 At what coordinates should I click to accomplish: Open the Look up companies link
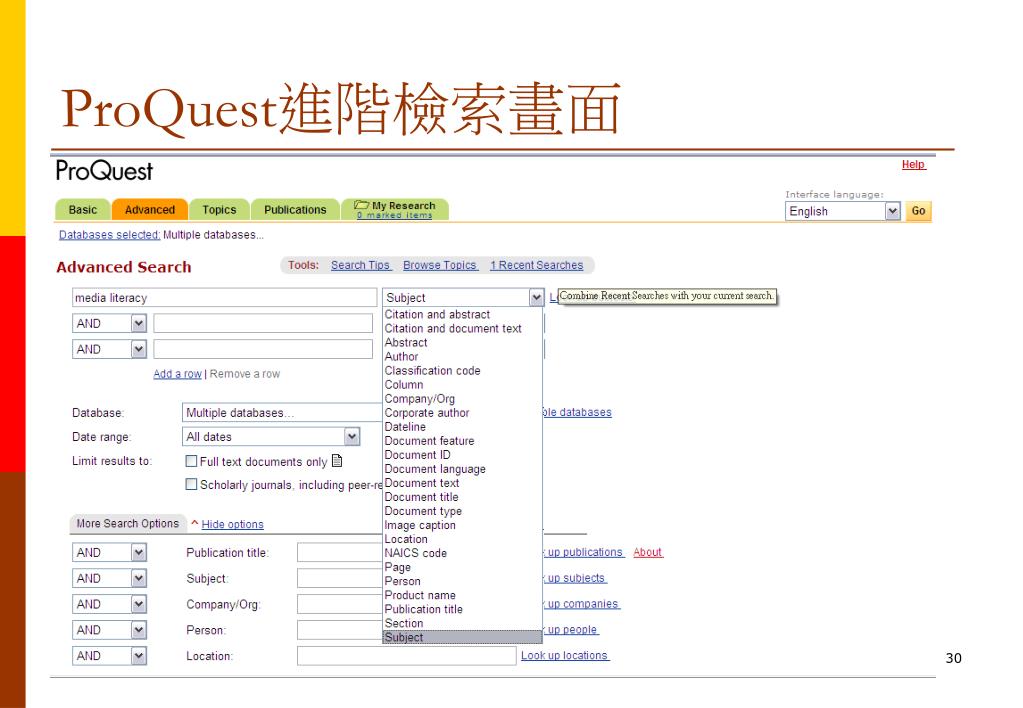tap(581, 604)
